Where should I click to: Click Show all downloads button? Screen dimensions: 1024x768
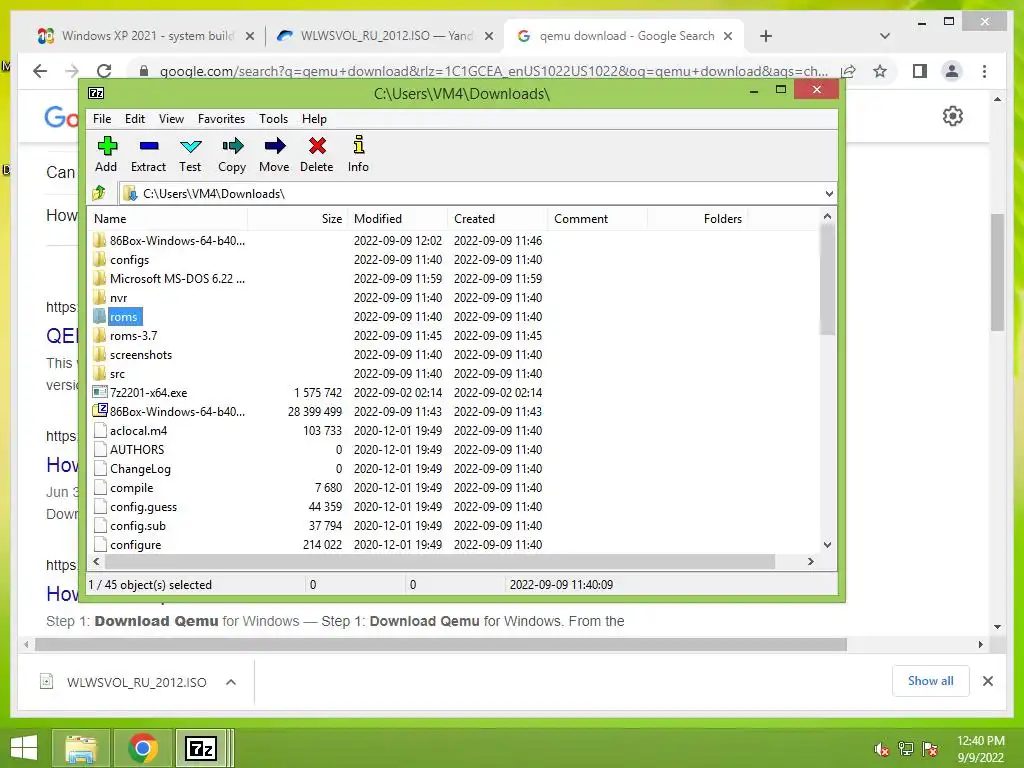pos(931,681)
